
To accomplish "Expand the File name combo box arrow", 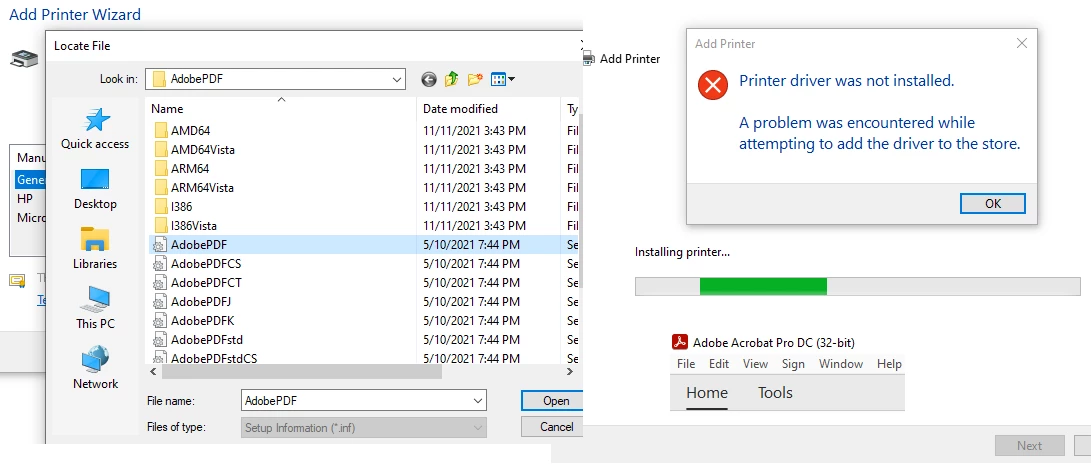I will click(x=478, y=401).
